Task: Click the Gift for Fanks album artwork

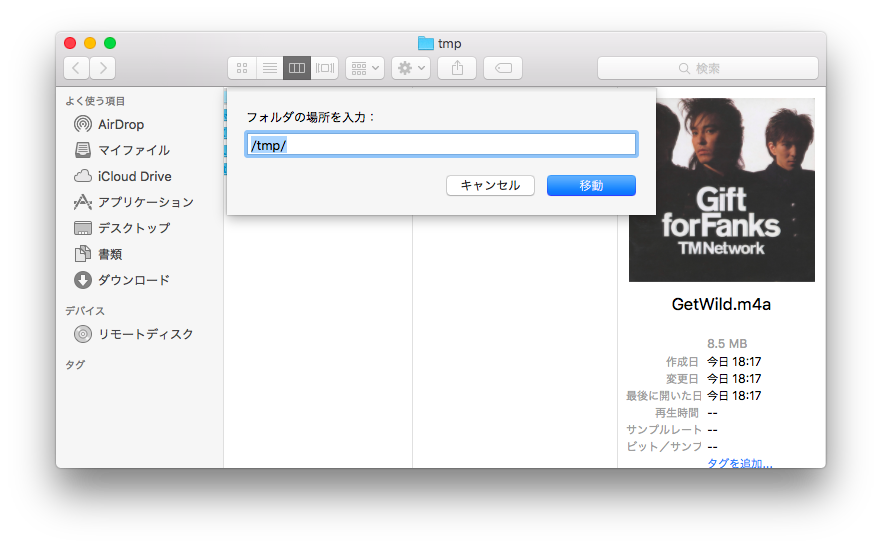Action: [722, 190]
